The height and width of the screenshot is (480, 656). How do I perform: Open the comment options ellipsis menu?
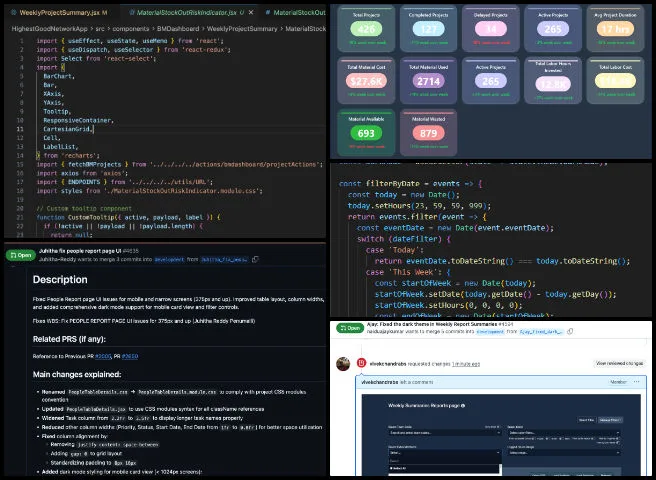(x=636, y=382)
